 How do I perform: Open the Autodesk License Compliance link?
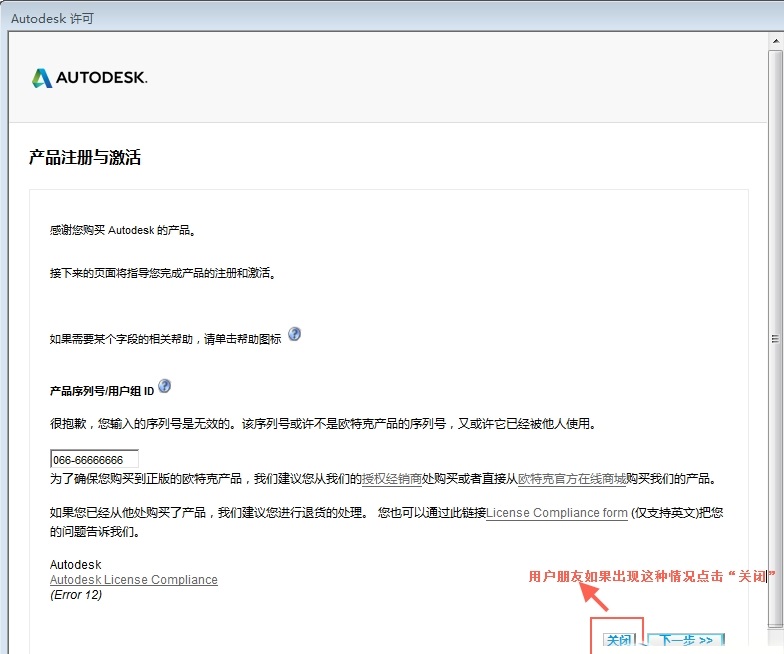tap(134, 580)
